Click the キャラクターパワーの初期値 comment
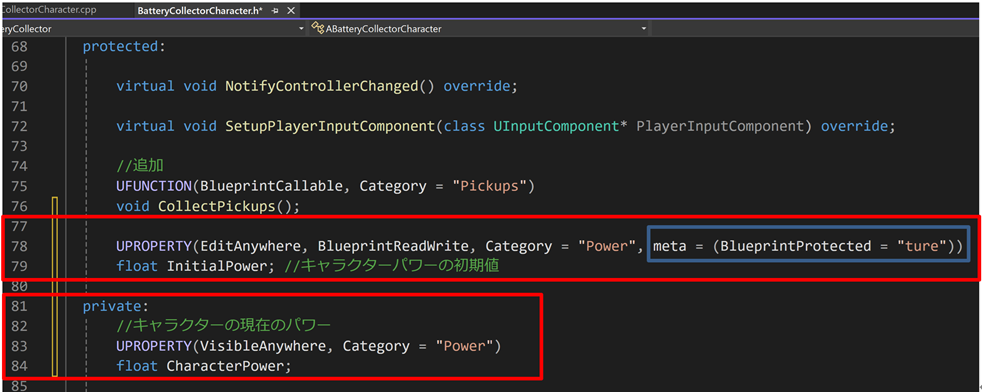This screenshot has height=392, width=982. (x=391, y=266)
